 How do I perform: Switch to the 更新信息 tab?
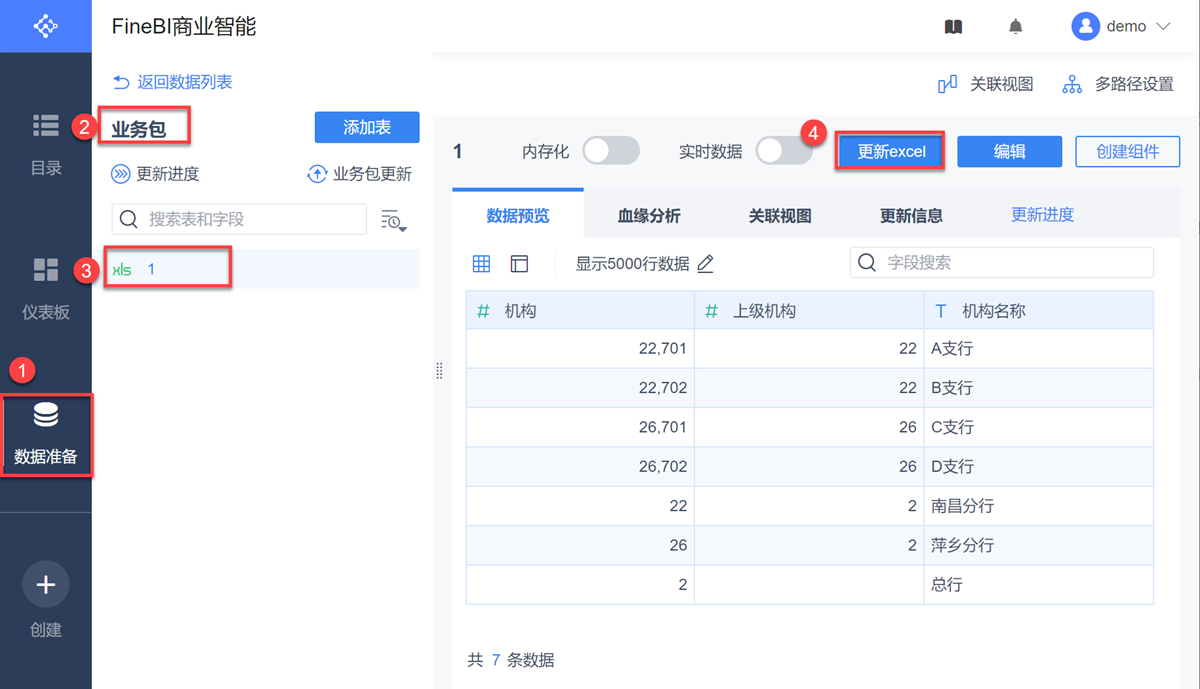point(911,215)
